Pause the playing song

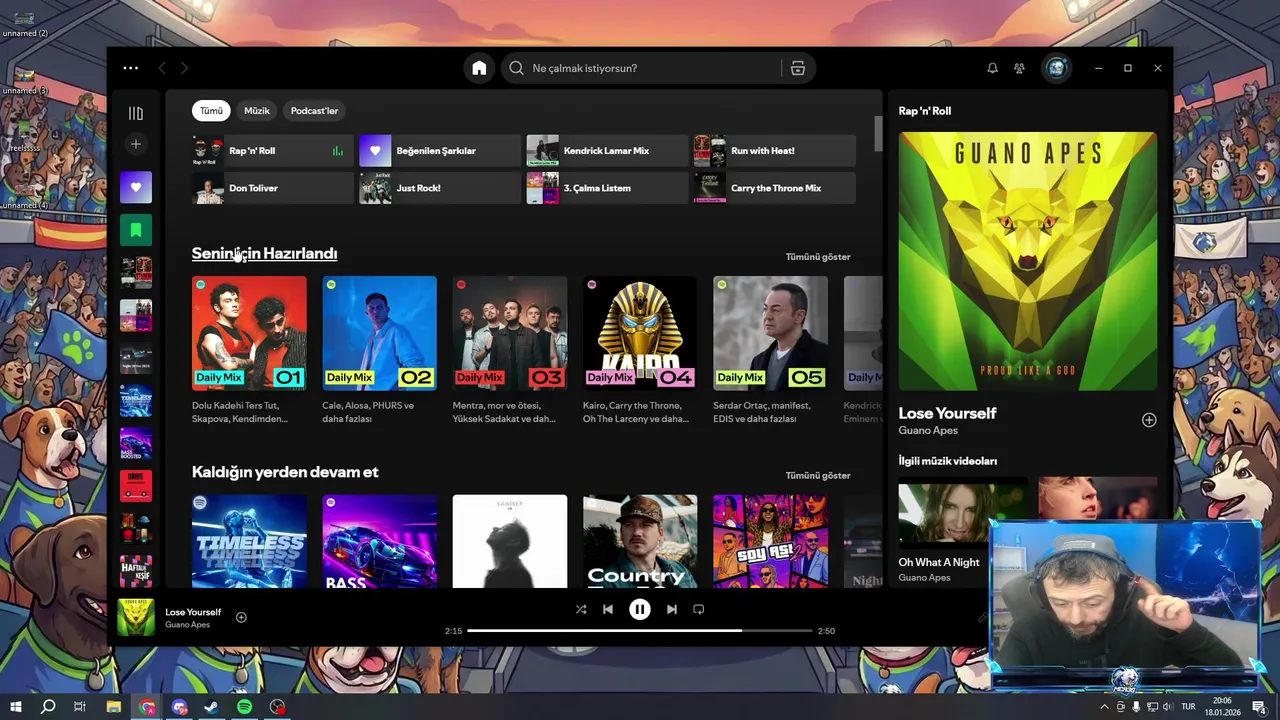[640, 609]
